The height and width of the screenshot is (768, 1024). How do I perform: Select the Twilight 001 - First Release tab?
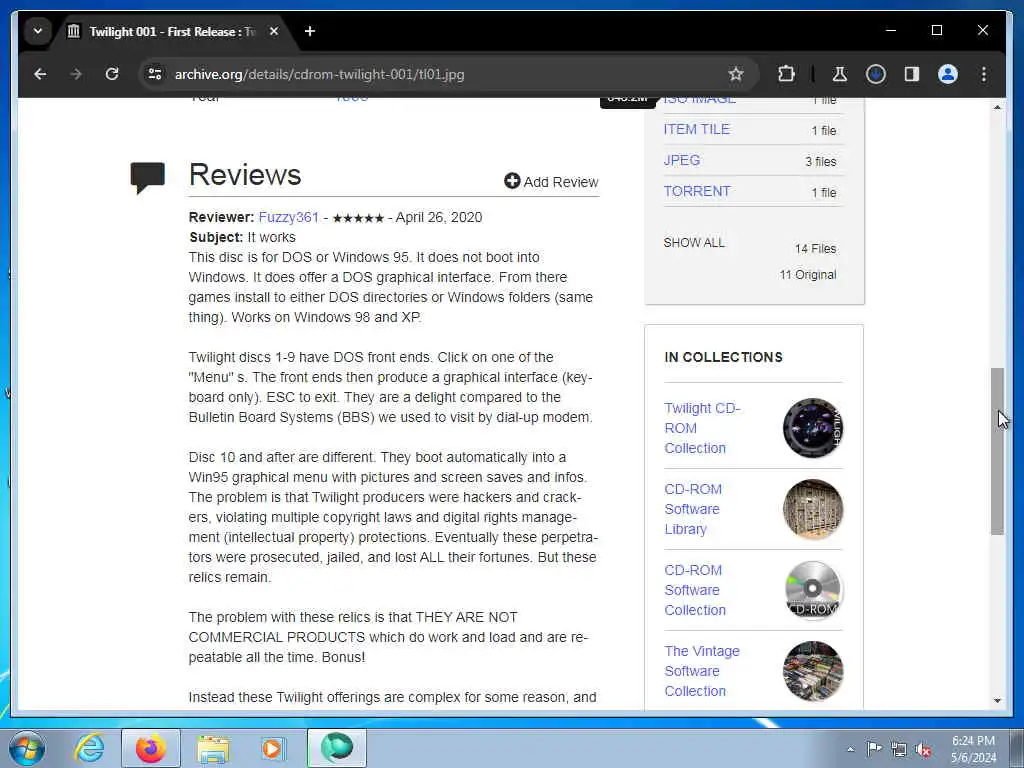pyautogui.click(x=173, y=31)
